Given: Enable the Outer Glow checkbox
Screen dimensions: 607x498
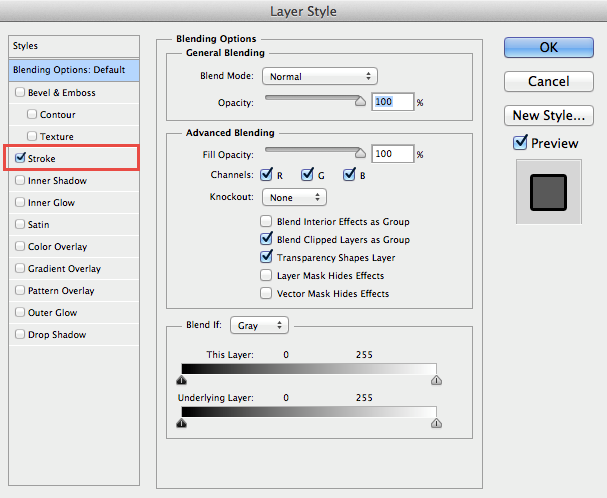Looking at the screenshot, I should tap(20, 312).
